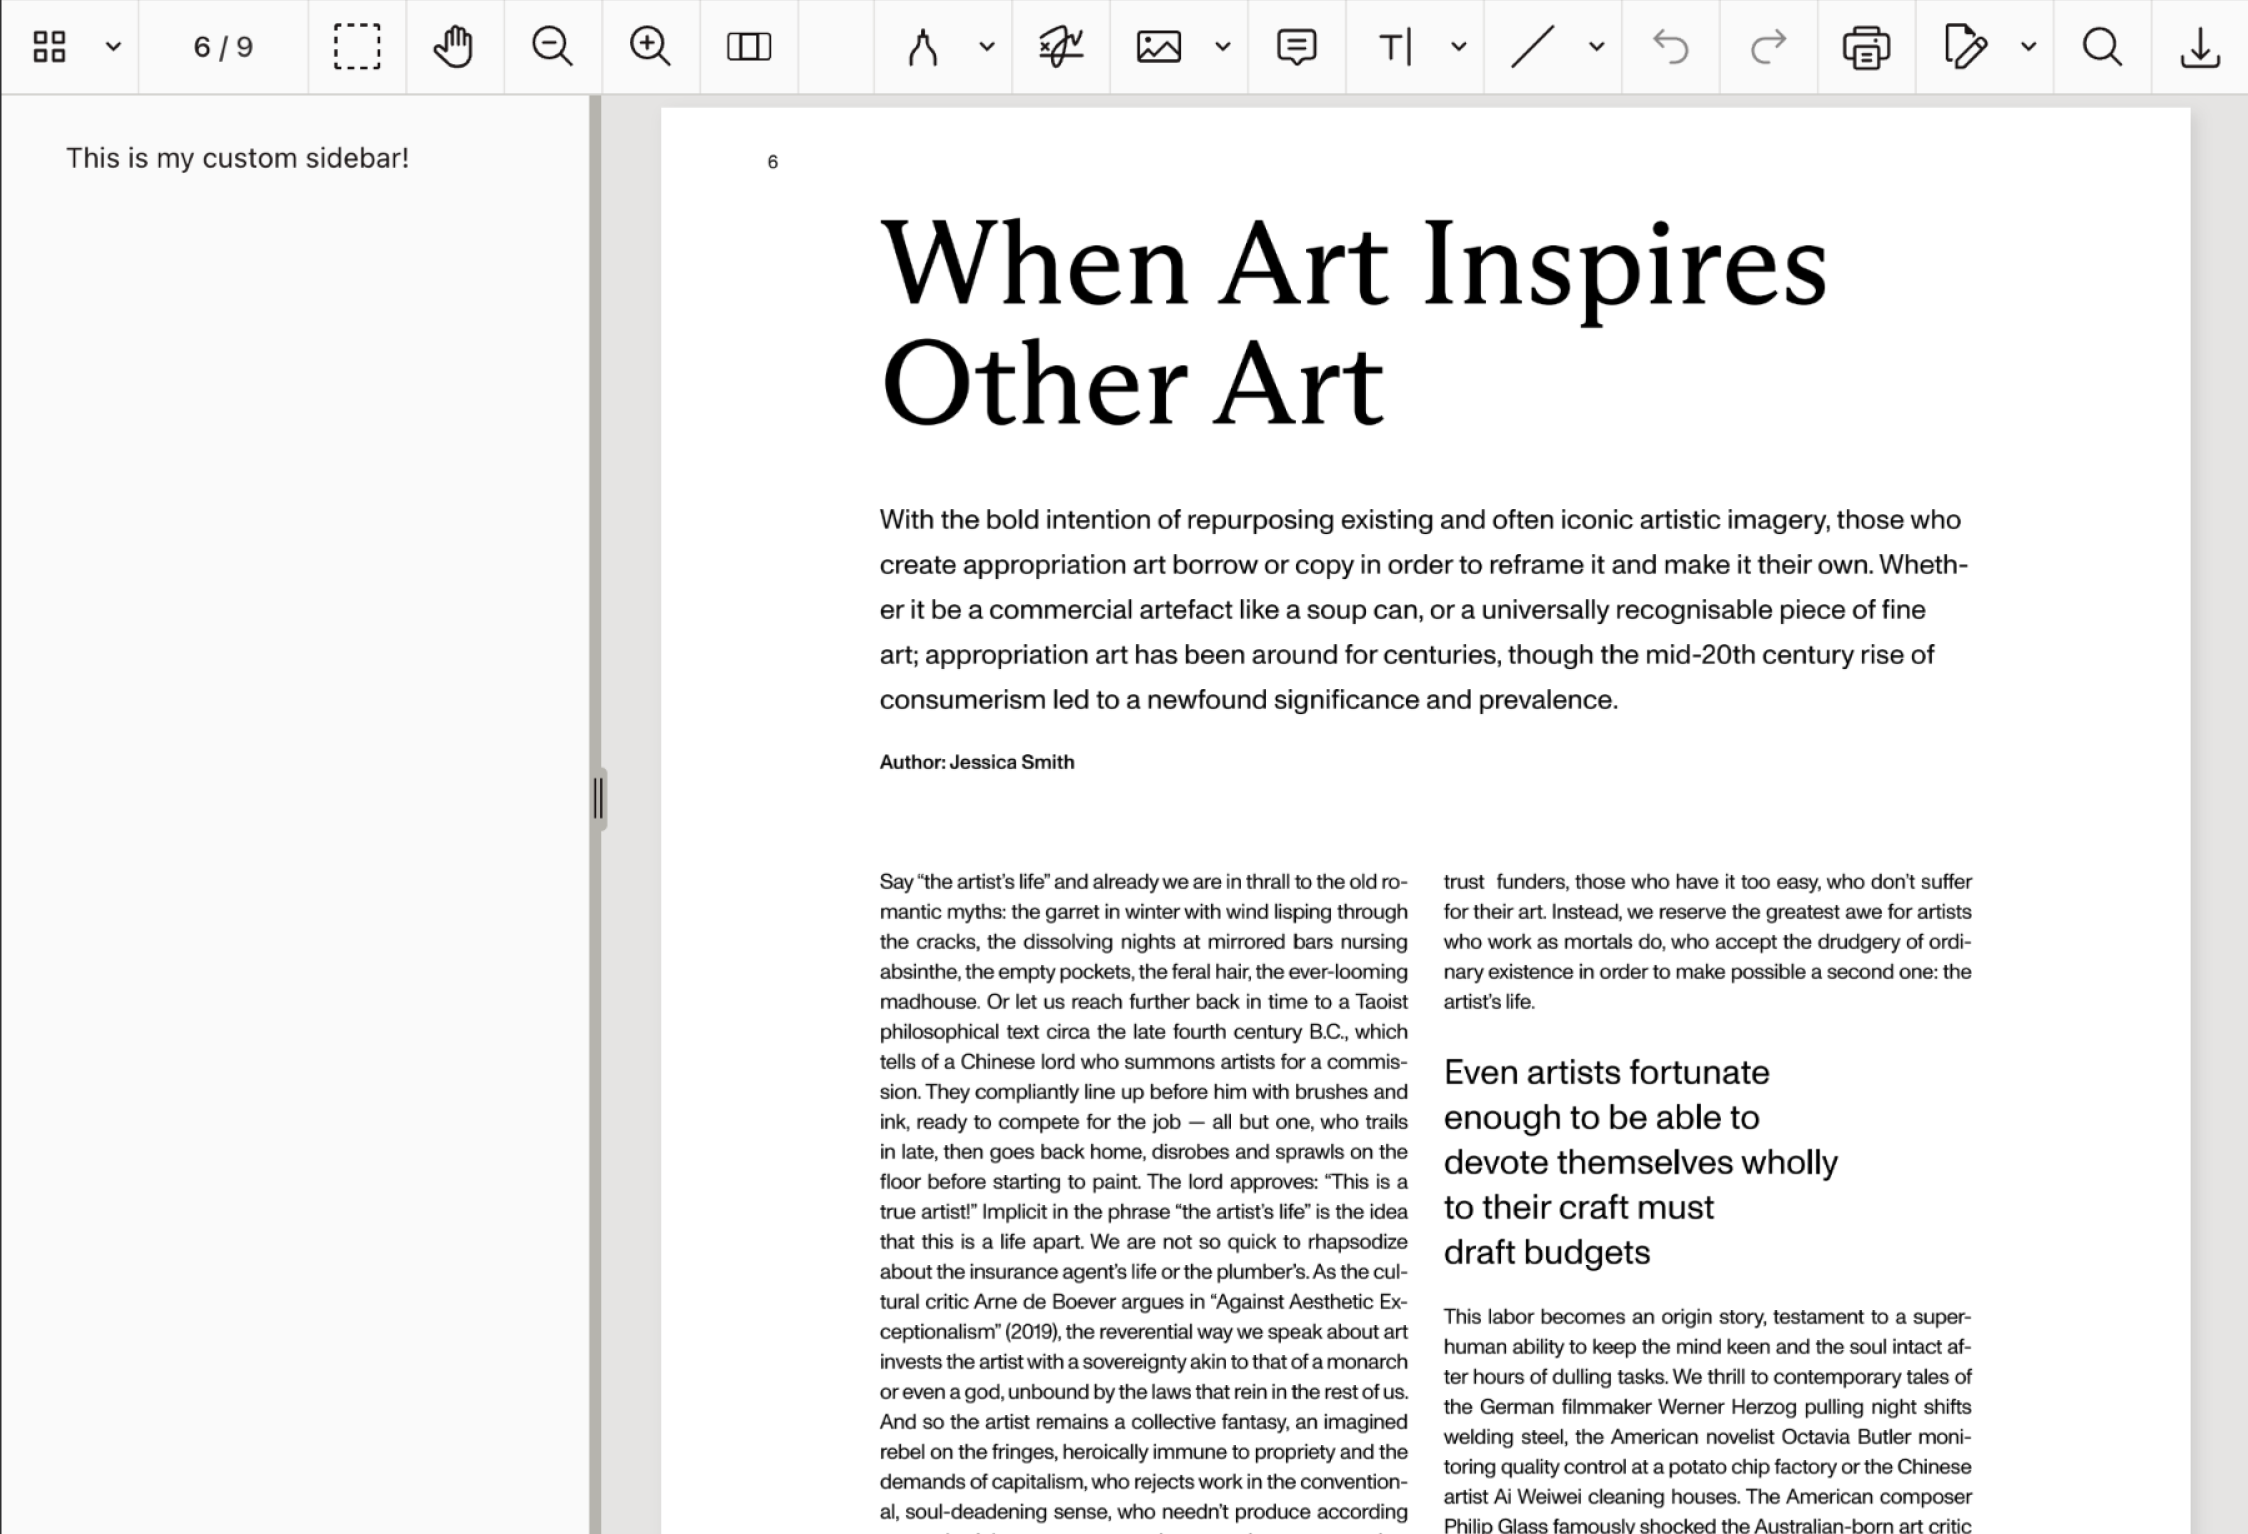Open the sidebar thumbnails view icon
The width and height of the screenshot is (2248, 1534).
point(49,47)
